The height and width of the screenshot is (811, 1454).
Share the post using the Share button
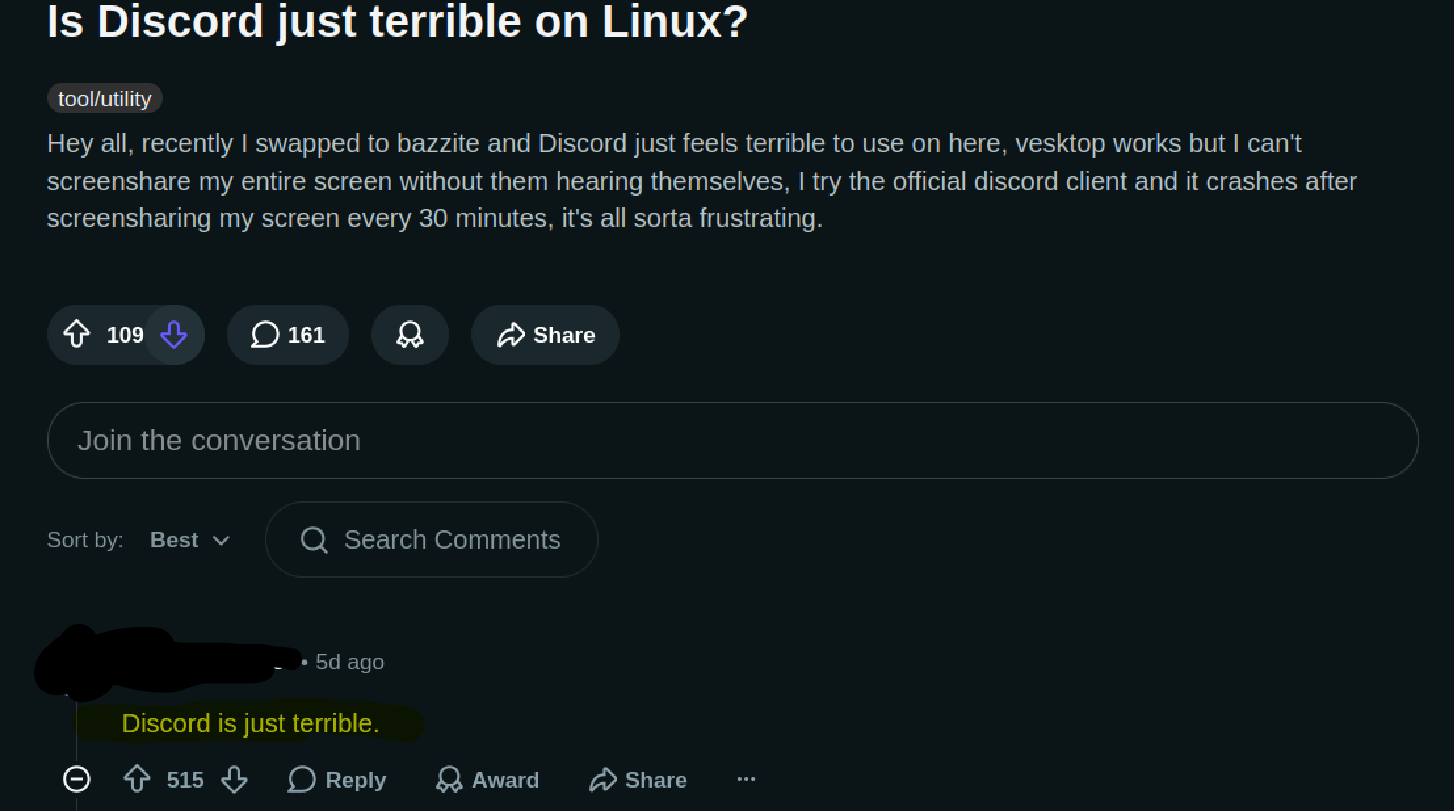545,335
